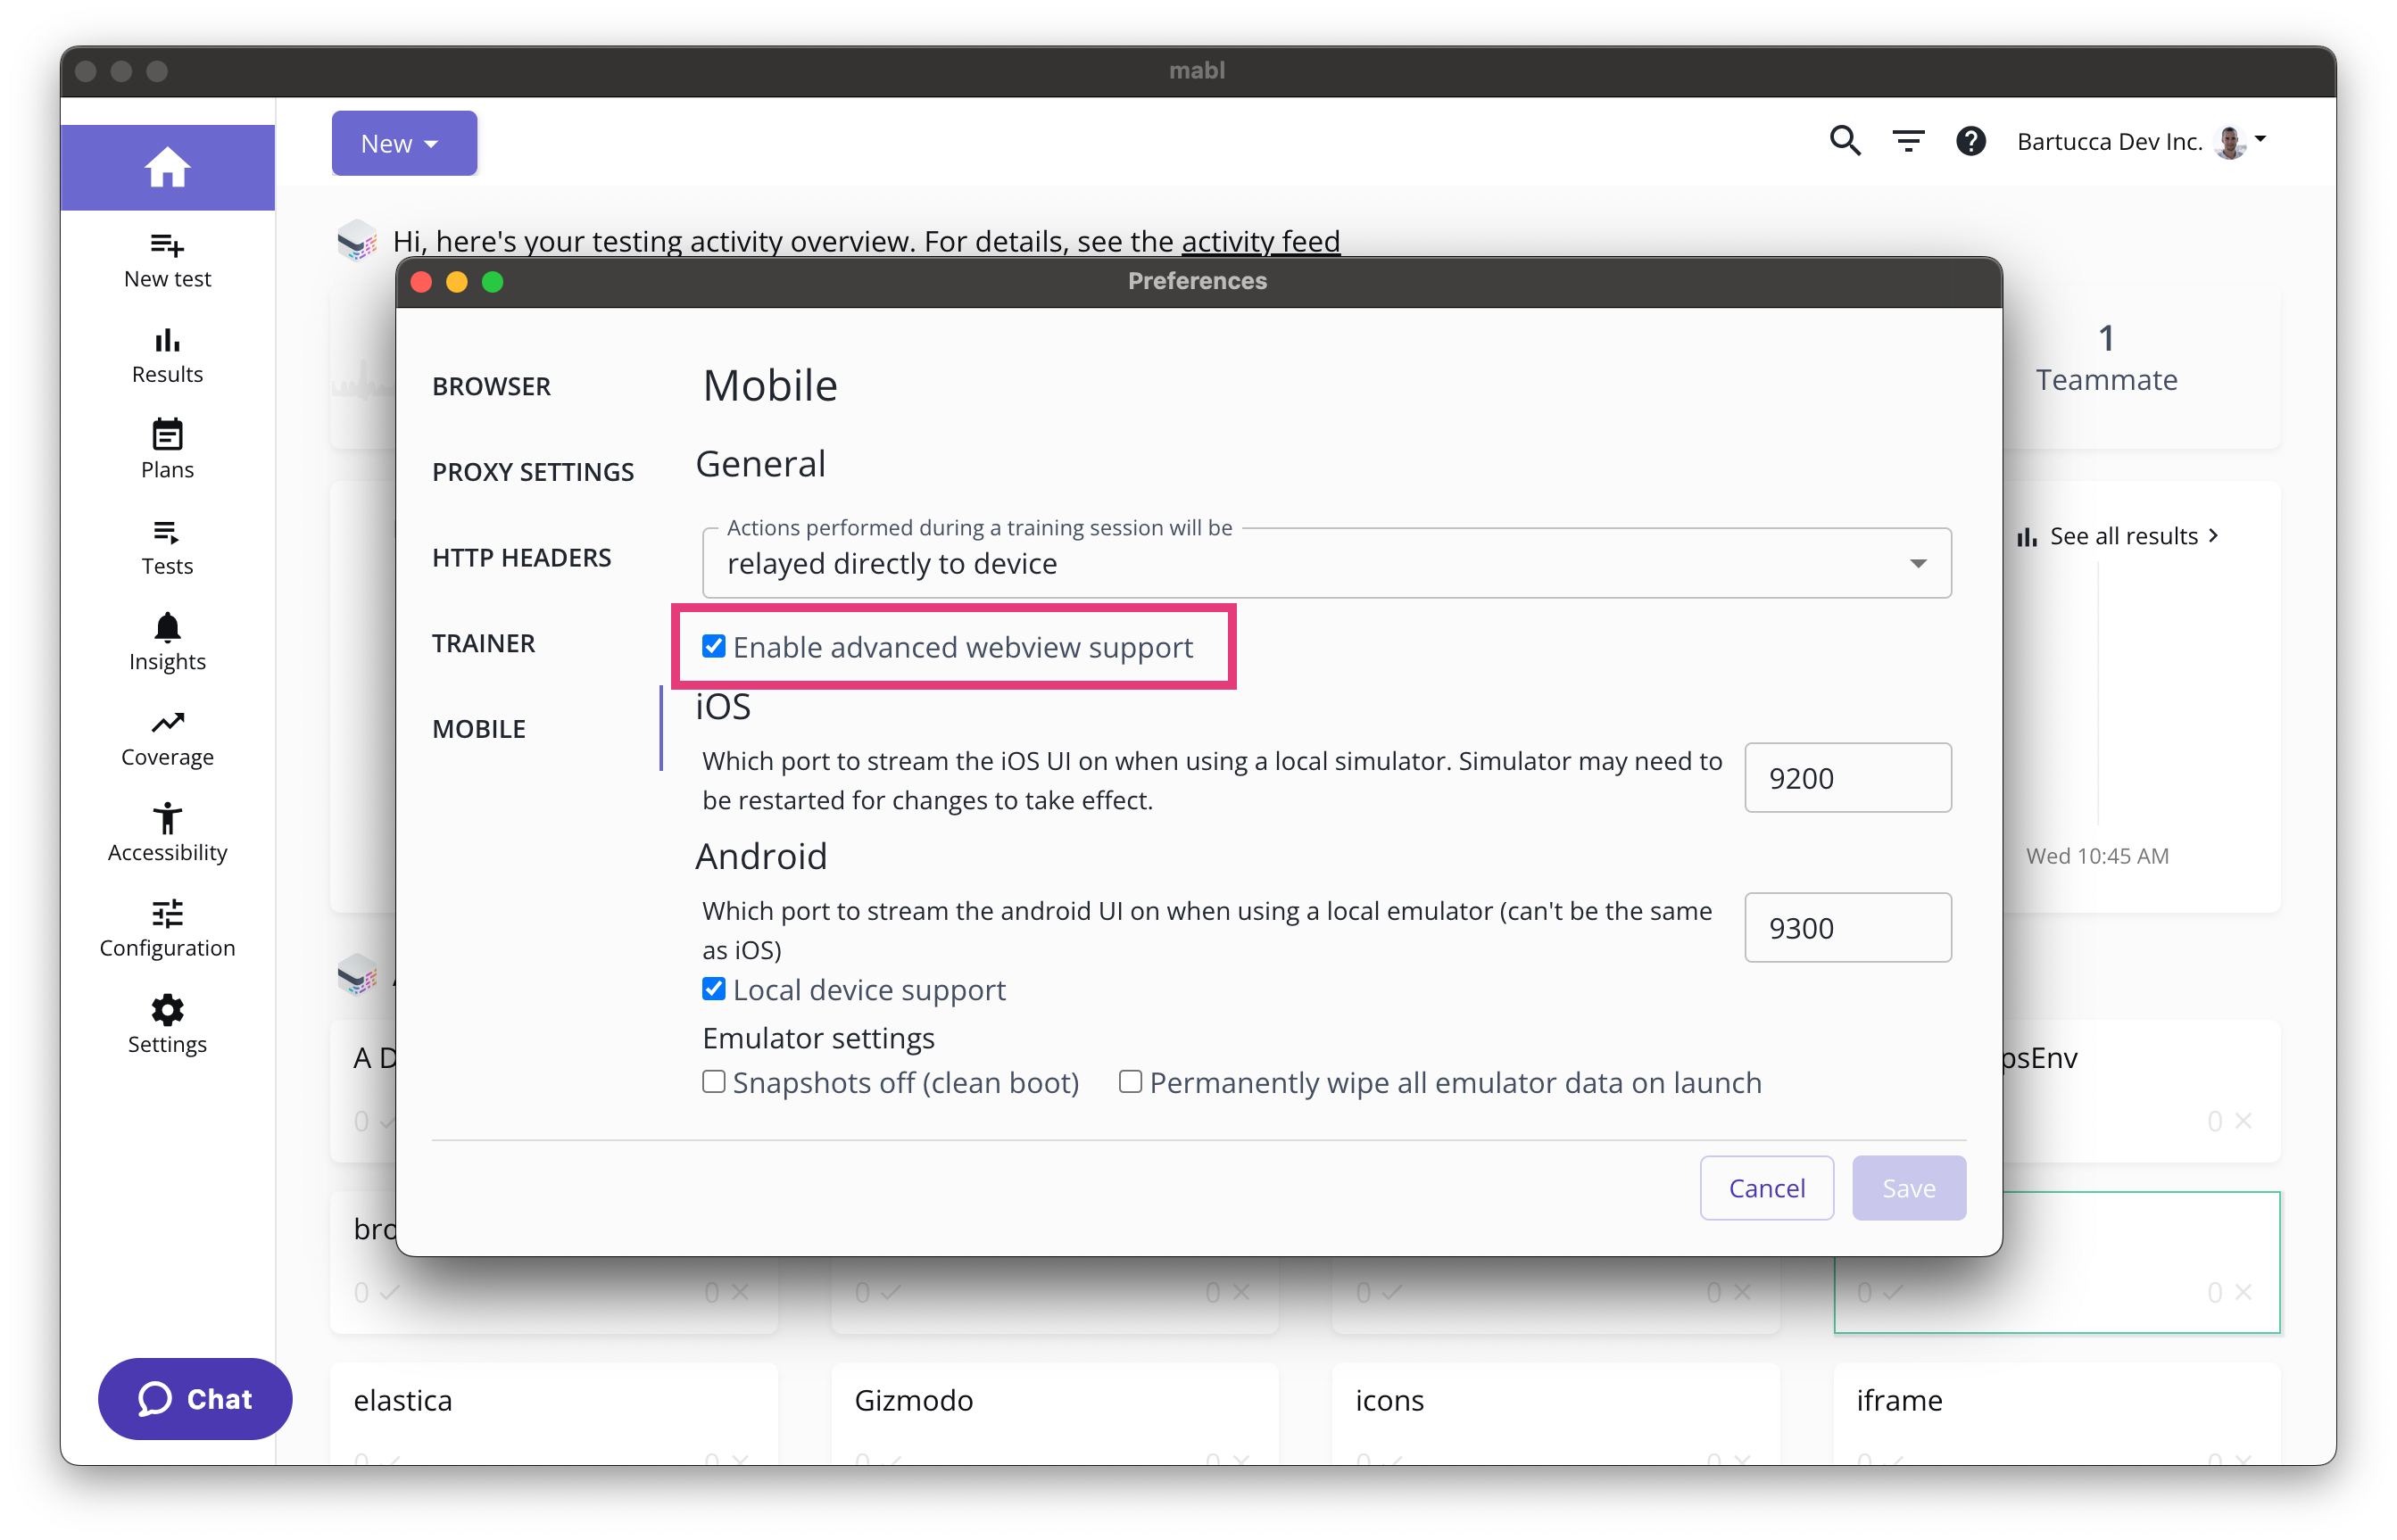Expand the New button menu
The width and height of the screenshot is (2397, 1540).
click(403, 142)
